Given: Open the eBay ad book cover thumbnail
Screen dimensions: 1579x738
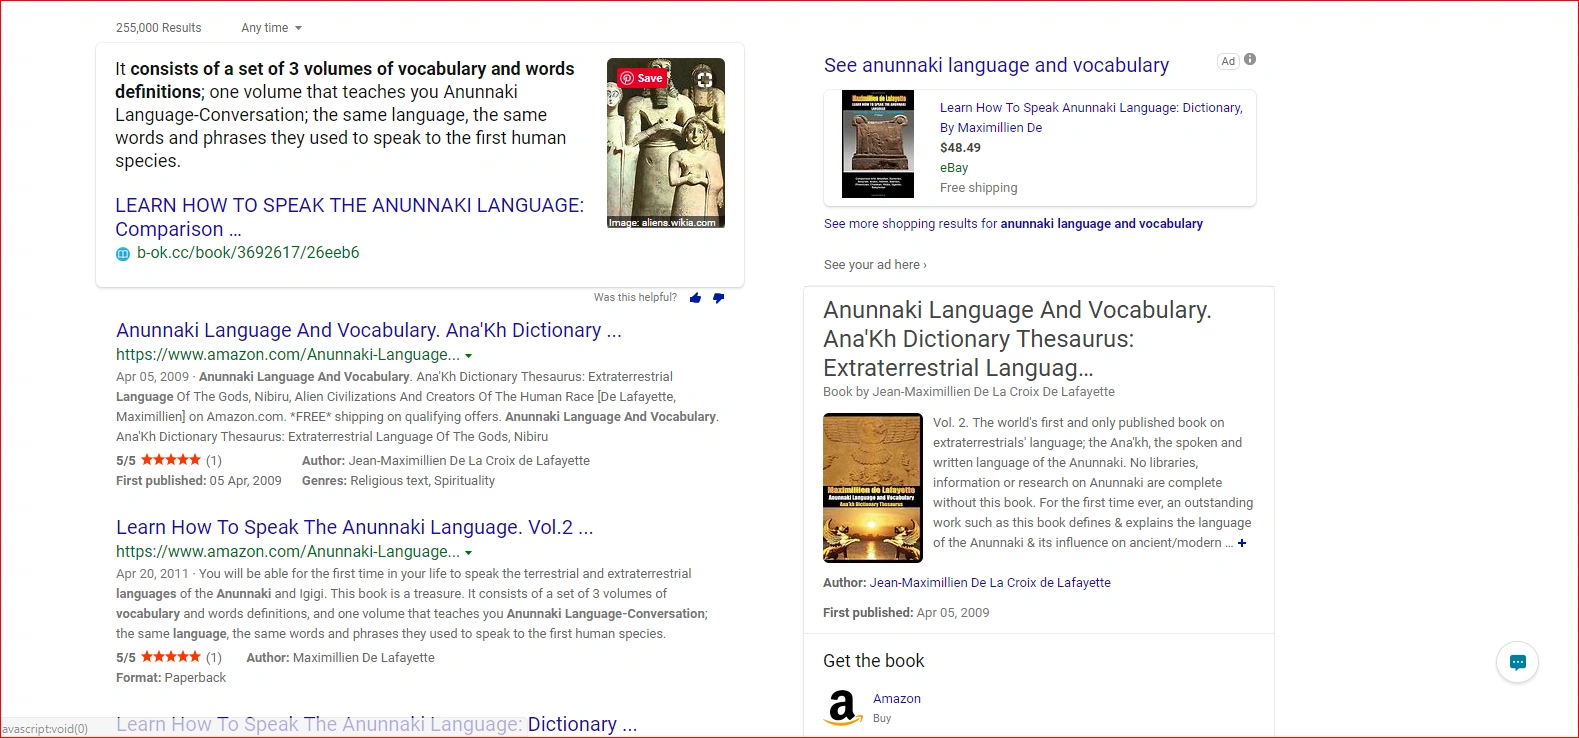Looking at the screenshot, I should point(878,145).
